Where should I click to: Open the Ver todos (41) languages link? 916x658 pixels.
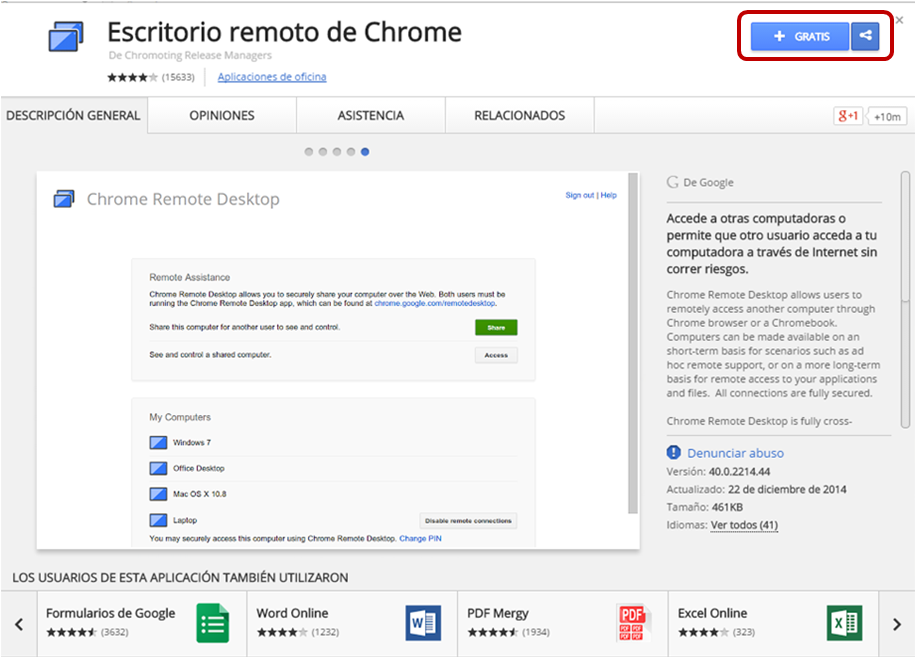(x=744, y=525)
